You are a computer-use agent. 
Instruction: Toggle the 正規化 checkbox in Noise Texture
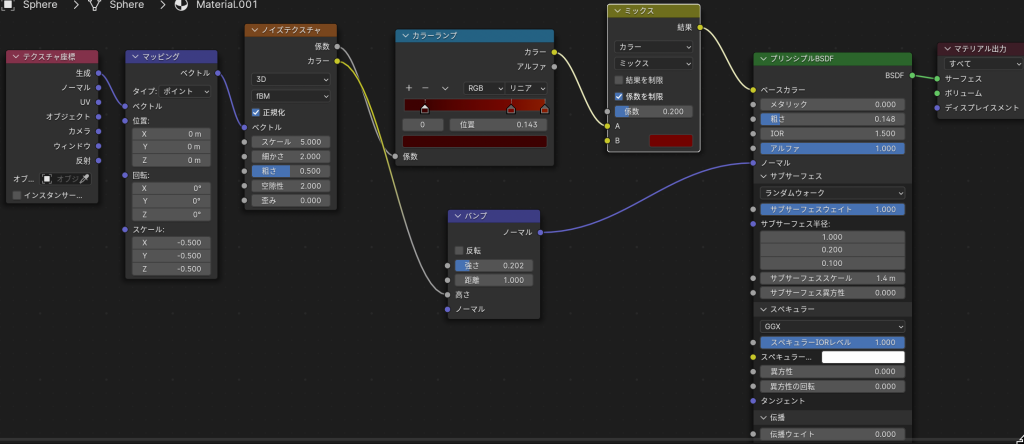[x=256, y=112]
